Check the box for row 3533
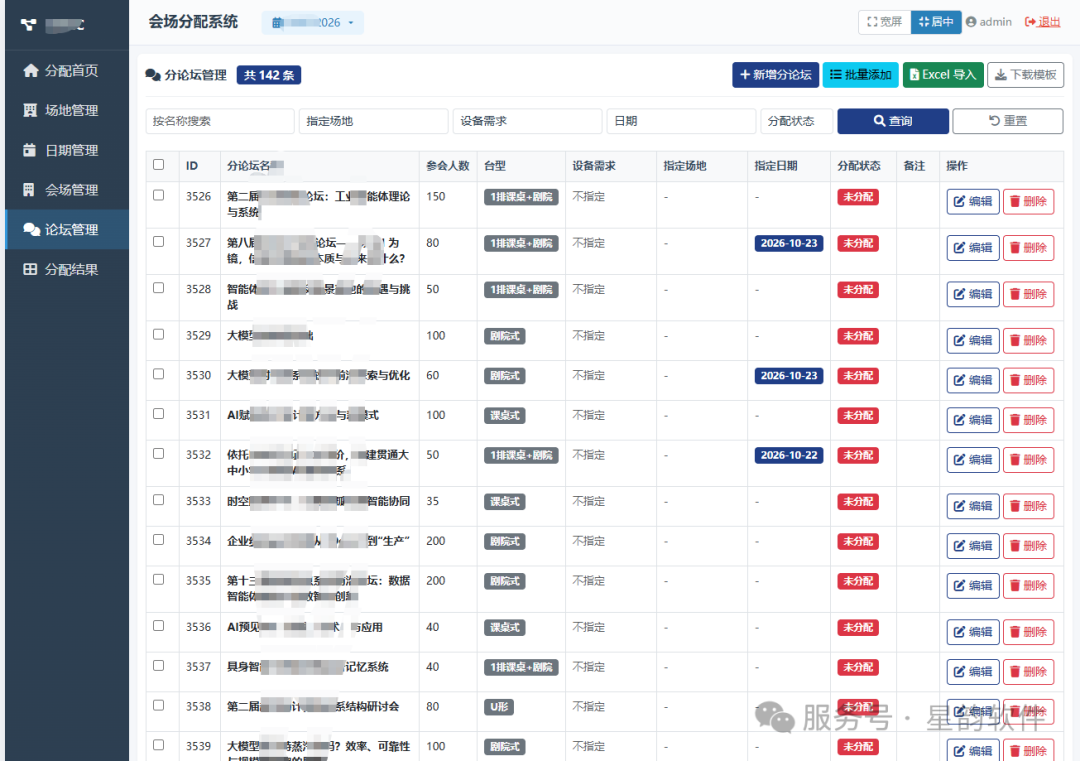 (158, 500)
